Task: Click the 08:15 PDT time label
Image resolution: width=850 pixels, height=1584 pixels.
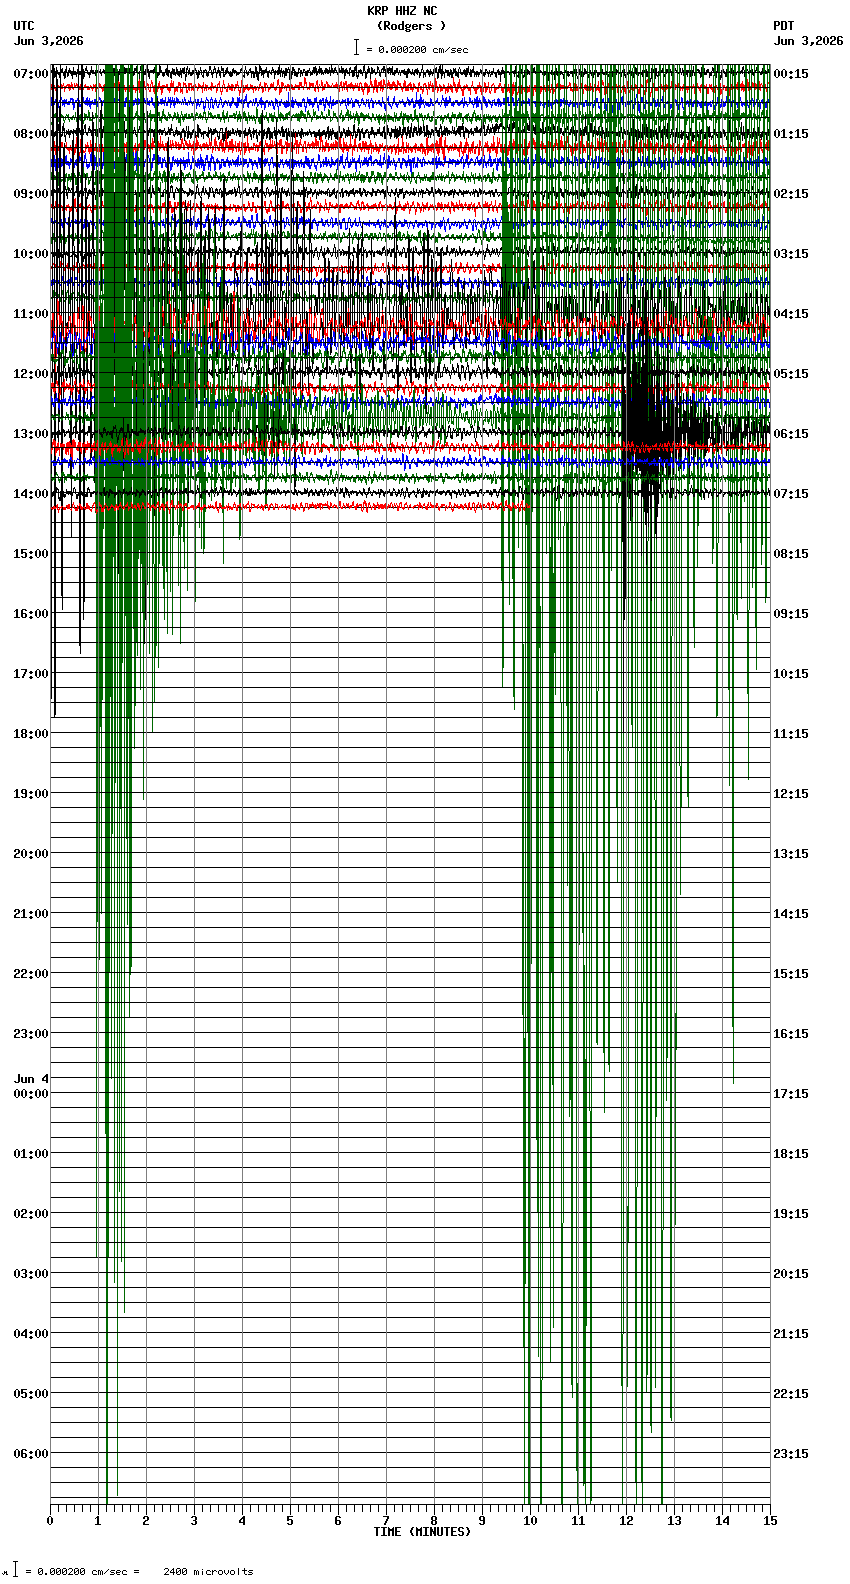Action: pyautogui.click(x=791, y=554)
